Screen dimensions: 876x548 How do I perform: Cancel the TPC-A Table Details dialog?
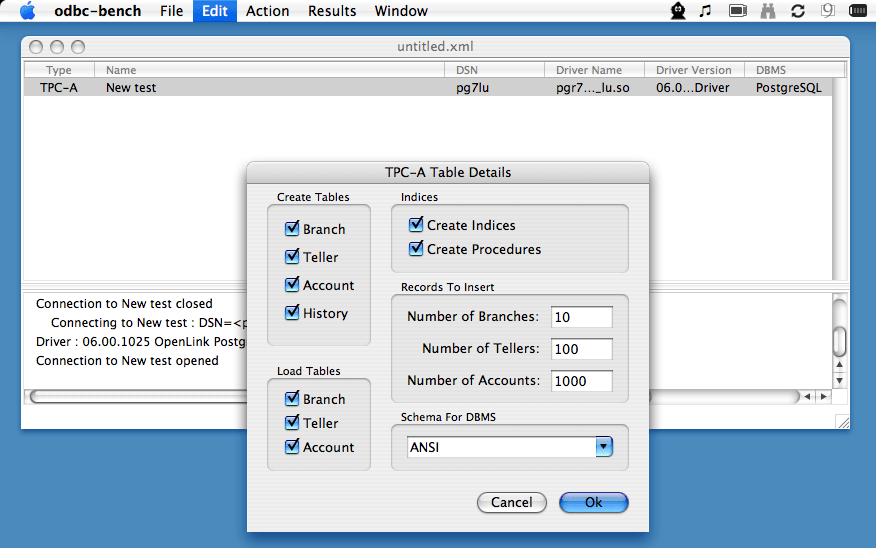[511, 502]
